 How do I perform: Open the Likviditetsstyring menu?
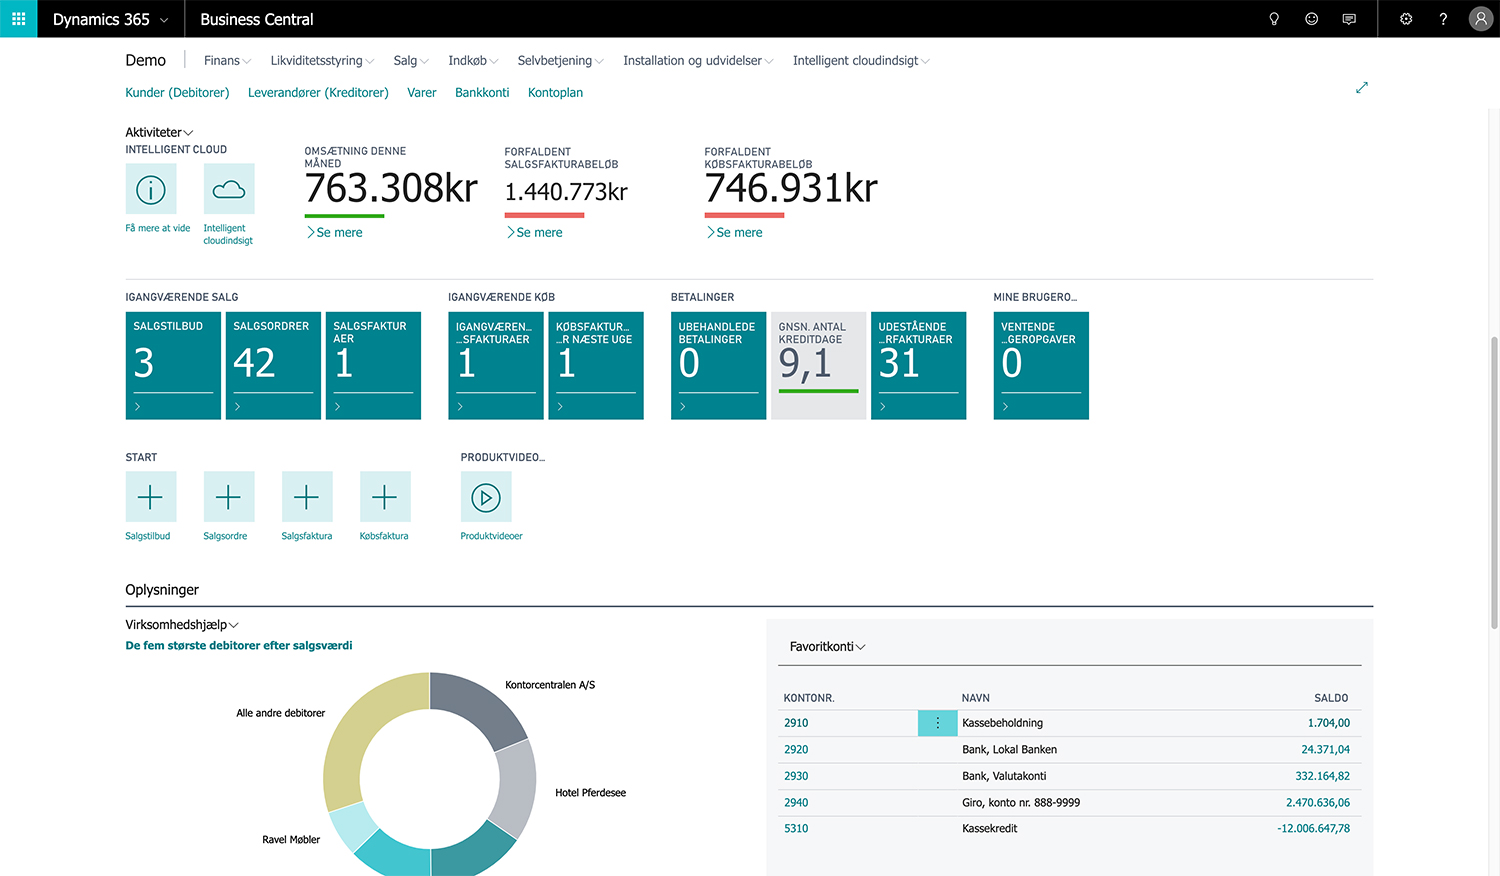tap(322, 61)
